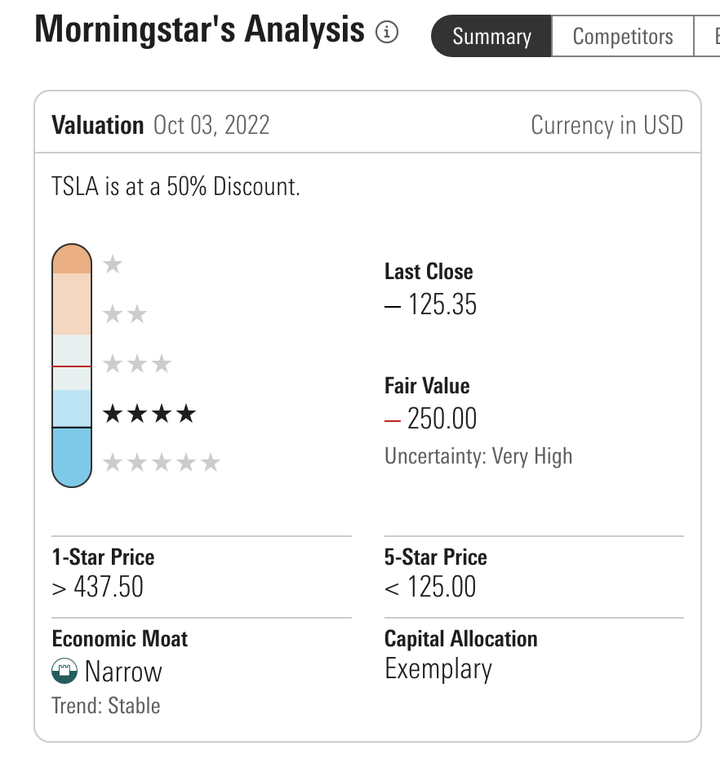
Task: Open the info icon beside Morningstar's Analysis
Action: click(387, 32)
